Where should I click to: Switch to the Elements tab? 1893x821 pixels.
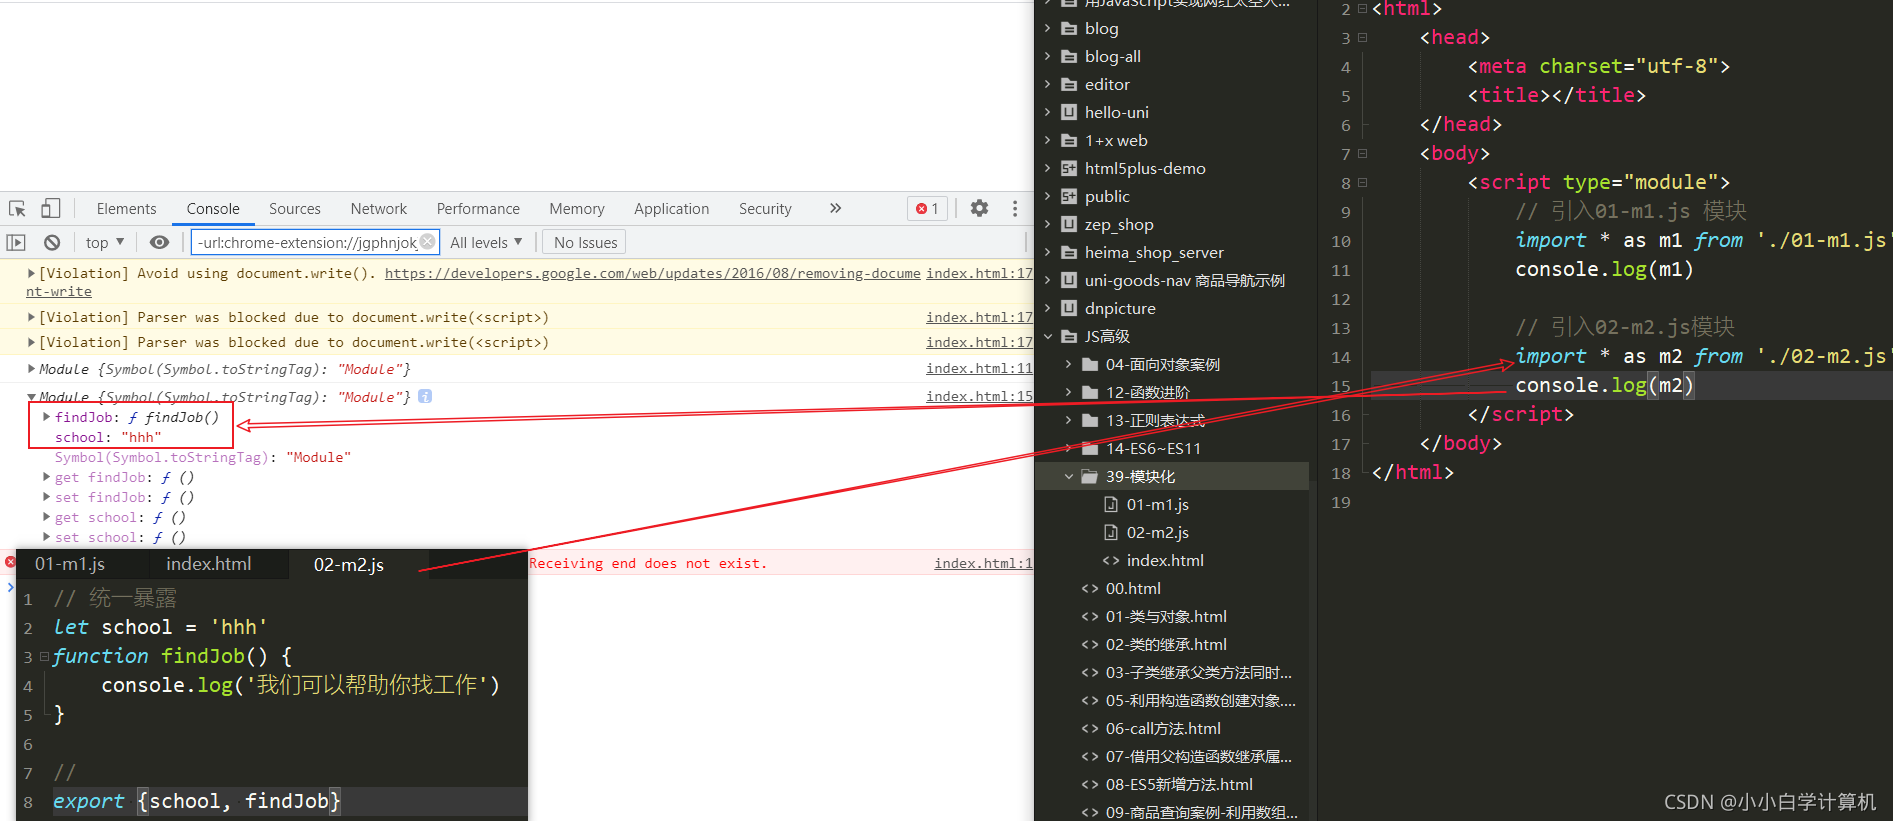126,208
